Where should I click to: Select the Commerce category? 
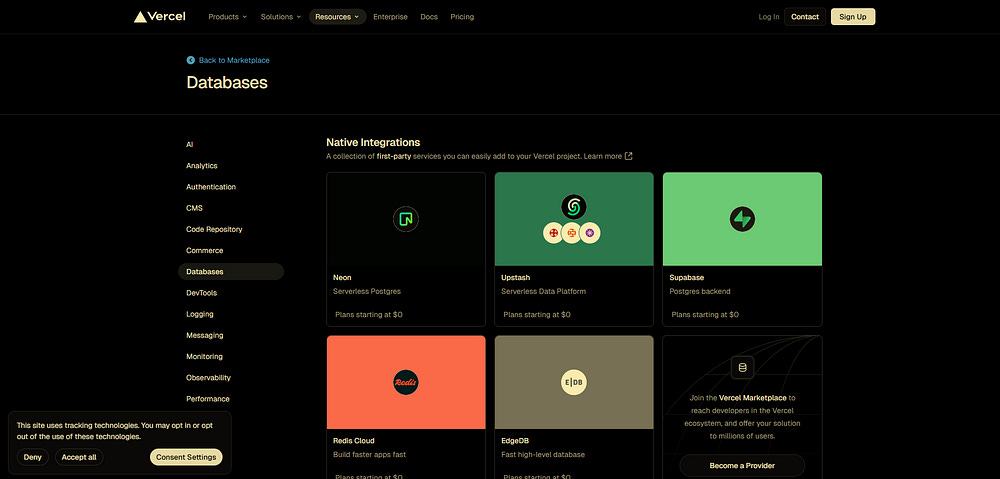205,251
